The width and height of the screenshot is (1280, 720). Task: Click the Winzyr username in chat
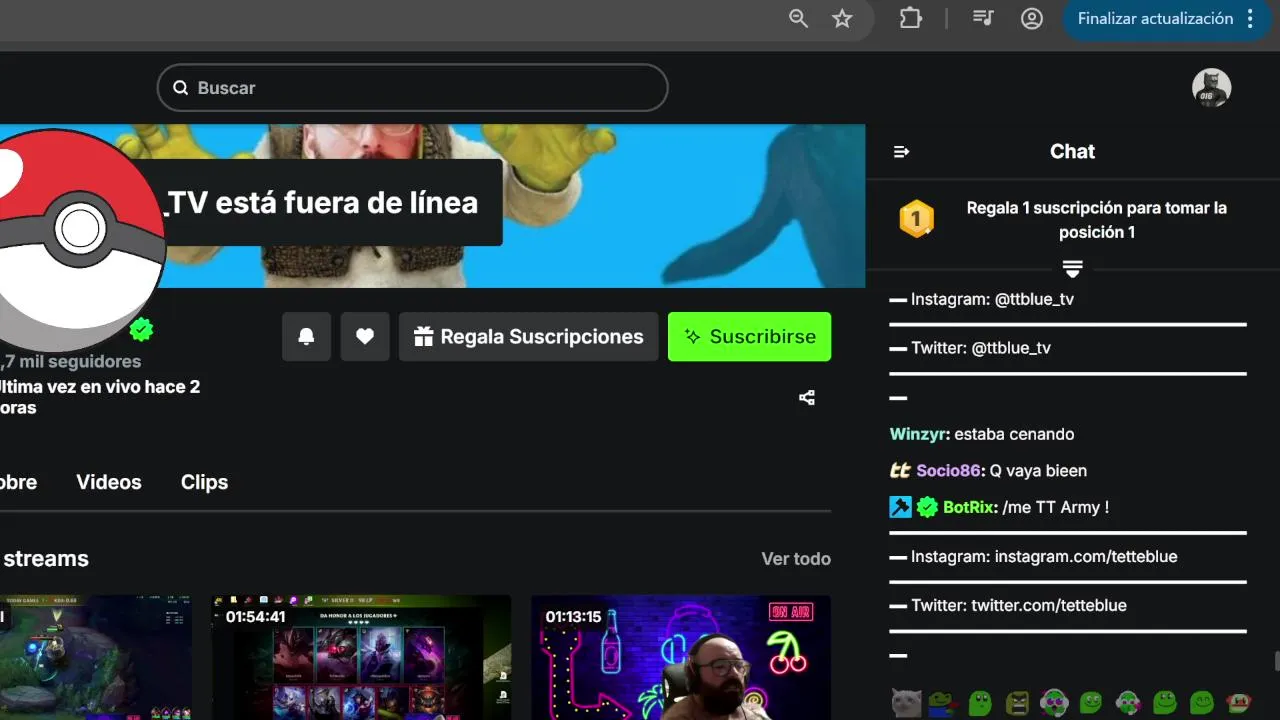[x=919, y=434]
